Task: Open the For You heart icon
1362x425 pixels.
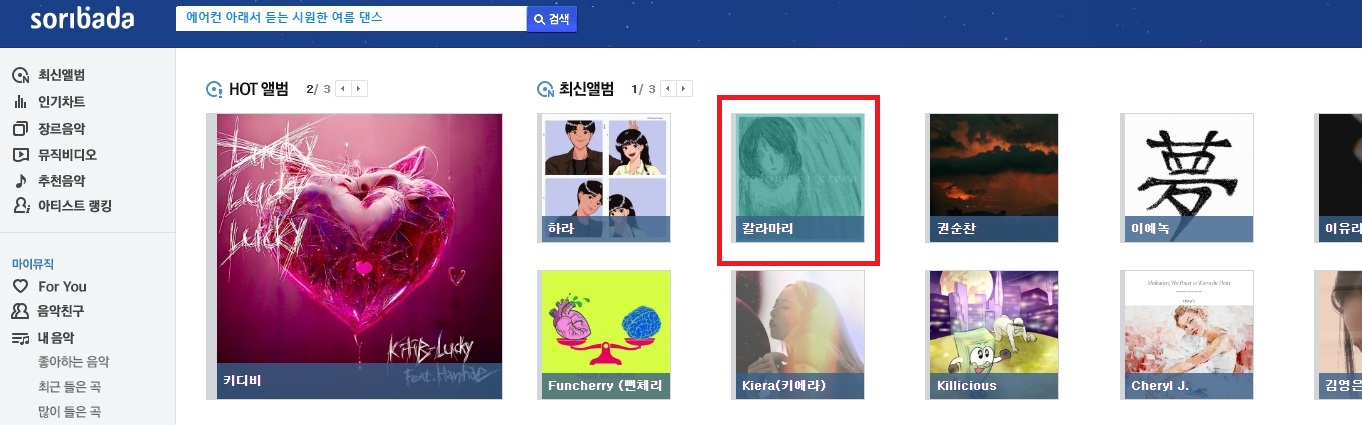Action: pos(19,286)
